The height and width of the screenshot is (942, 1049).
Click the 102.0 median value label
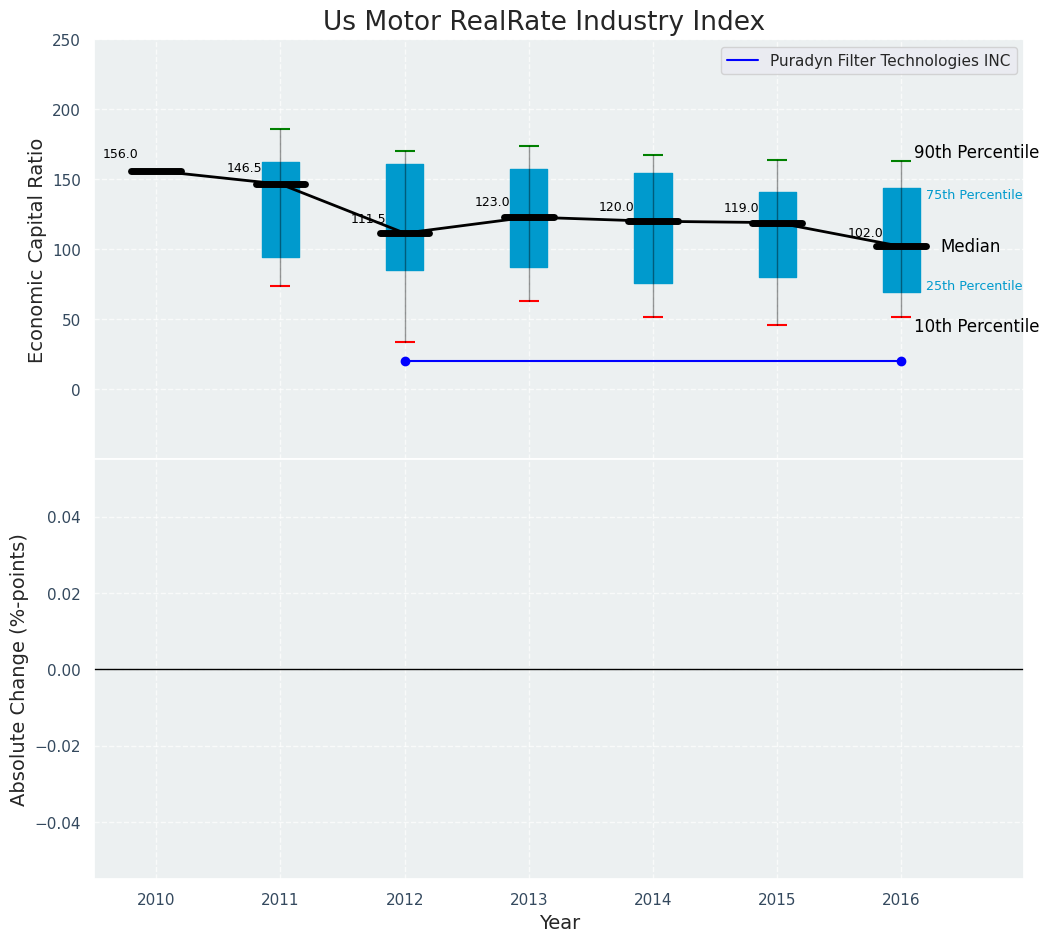[865, 233]
